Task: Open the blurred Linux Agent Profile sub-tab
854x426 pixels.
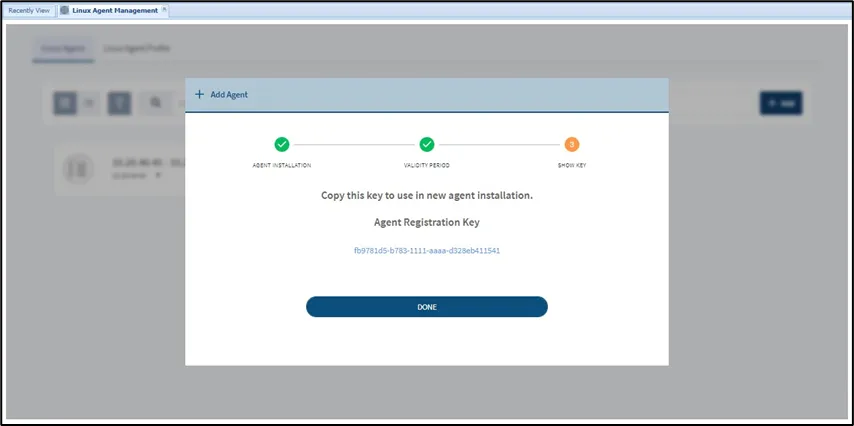Action: coord(137,48)
